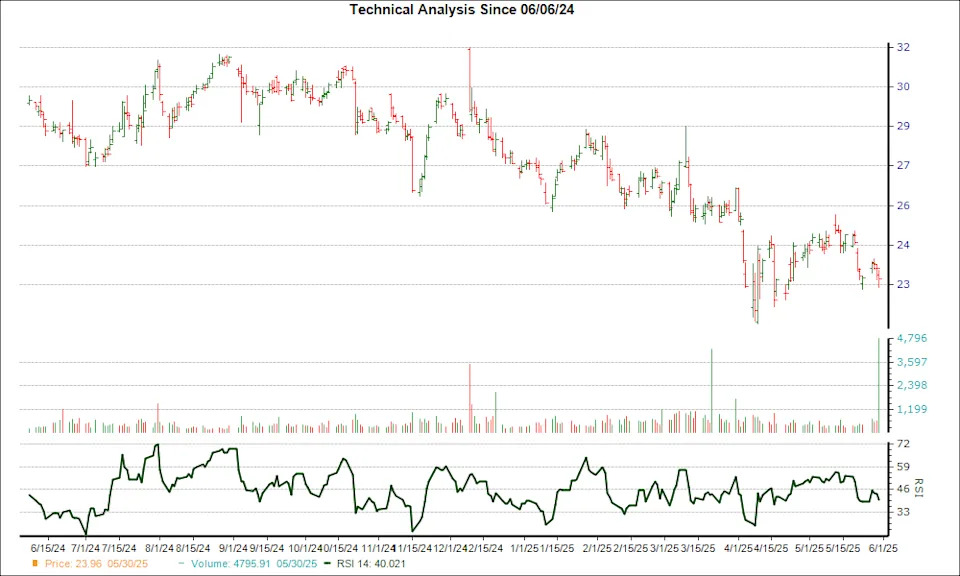Viewport: 960px width, 576px height.
Task: Click the date label 7/15/24
Action: (119, 548)
